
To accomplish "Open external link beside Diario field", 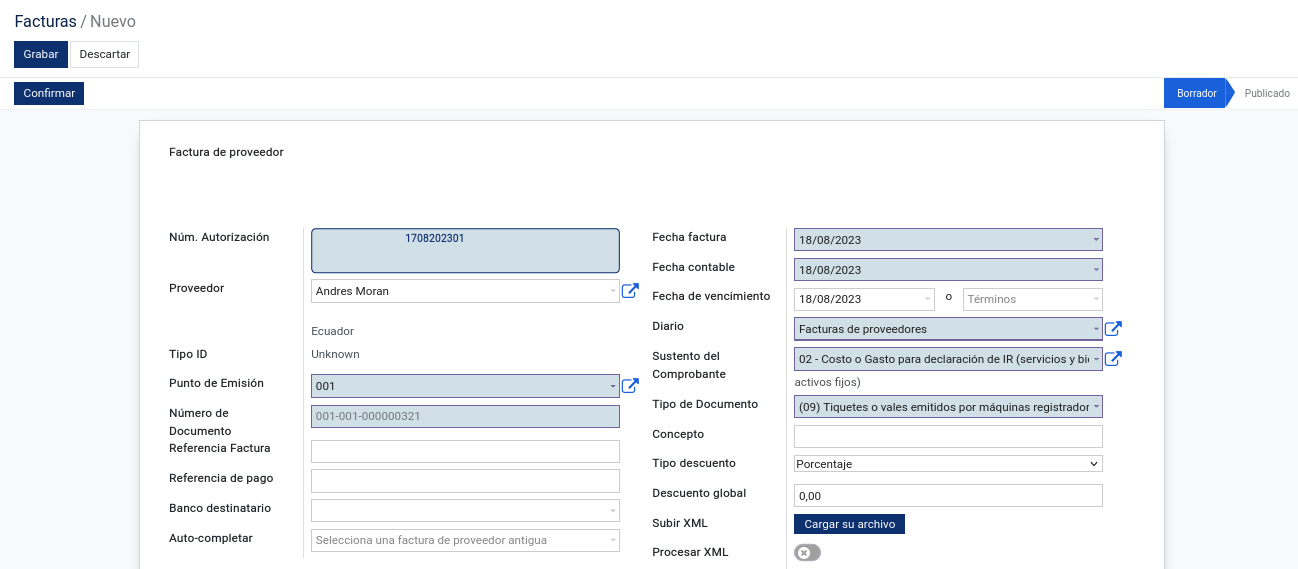I will click(x=1113, y=329).
